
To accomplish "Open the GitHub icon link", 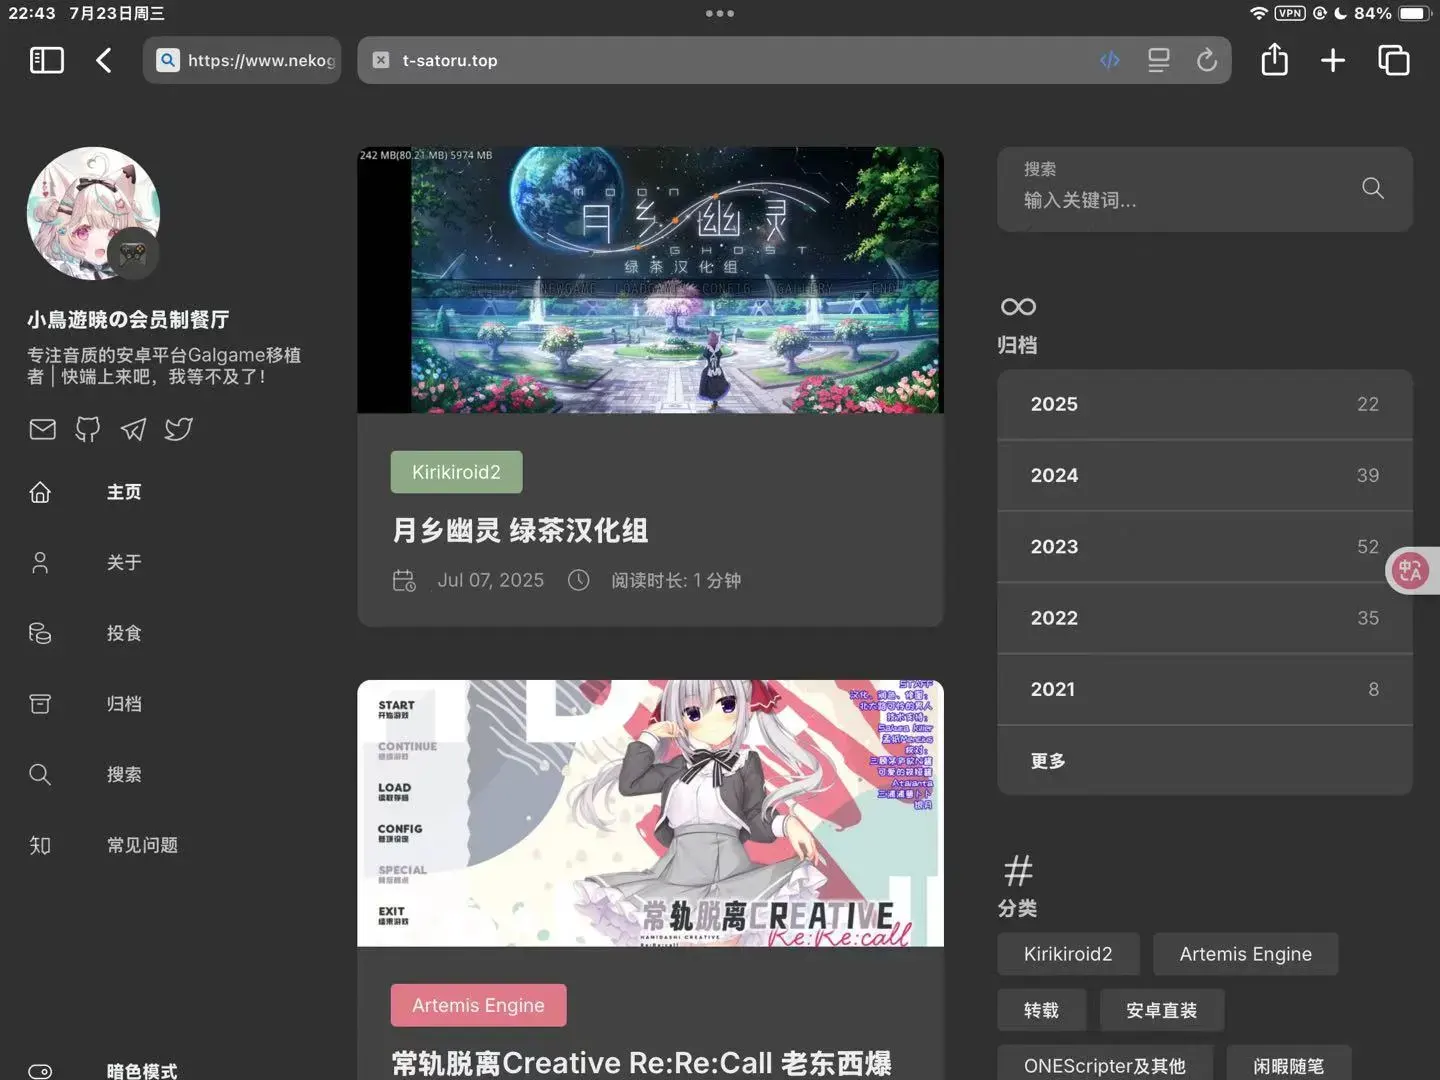I will click(88, 429).
